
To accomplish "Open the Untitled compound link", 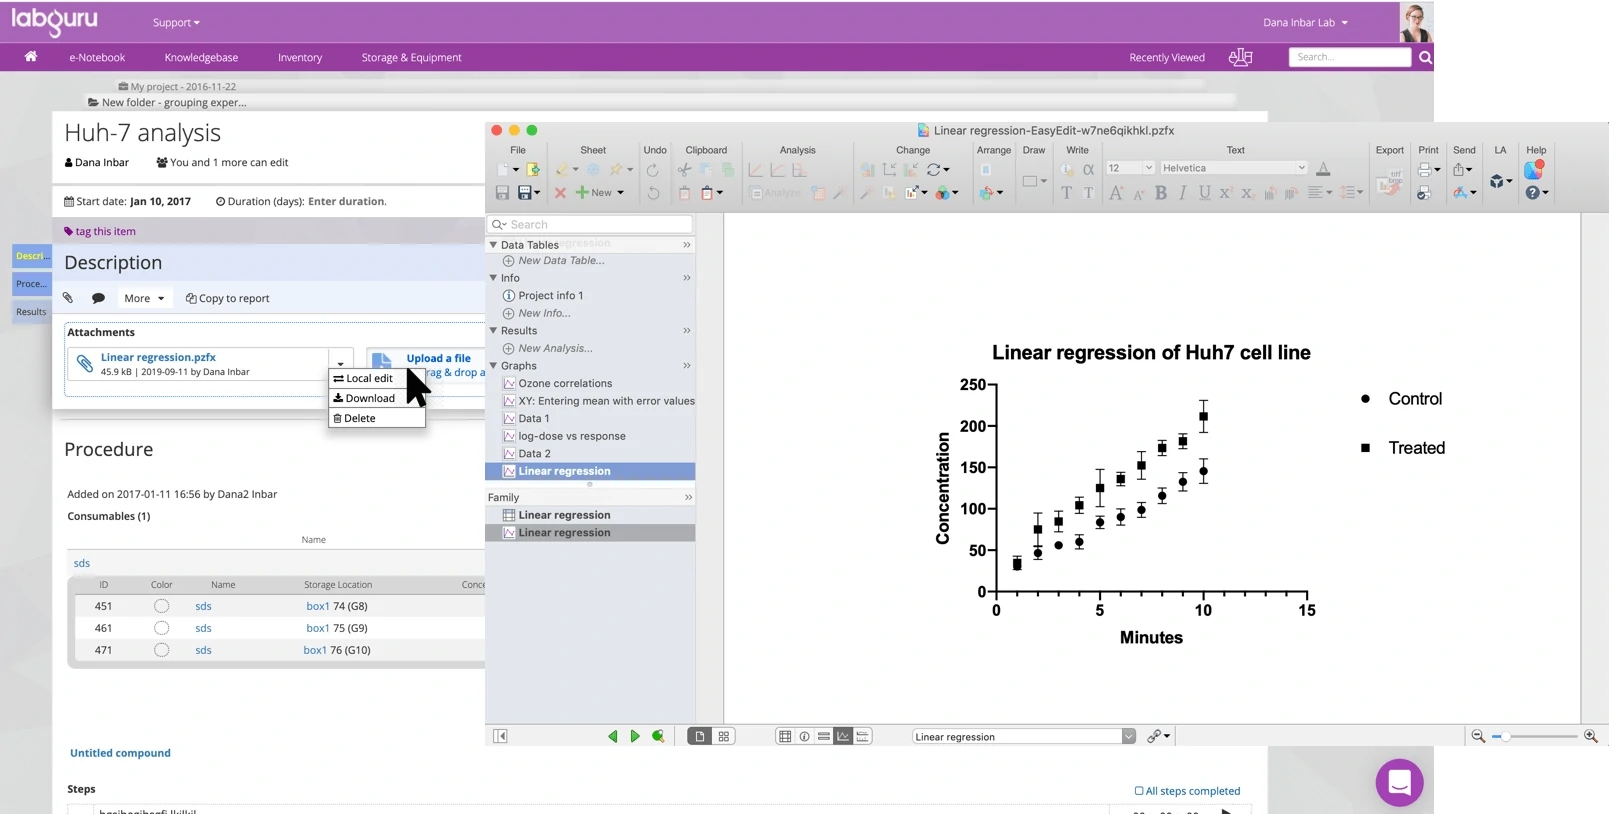I will coord(120,753).
